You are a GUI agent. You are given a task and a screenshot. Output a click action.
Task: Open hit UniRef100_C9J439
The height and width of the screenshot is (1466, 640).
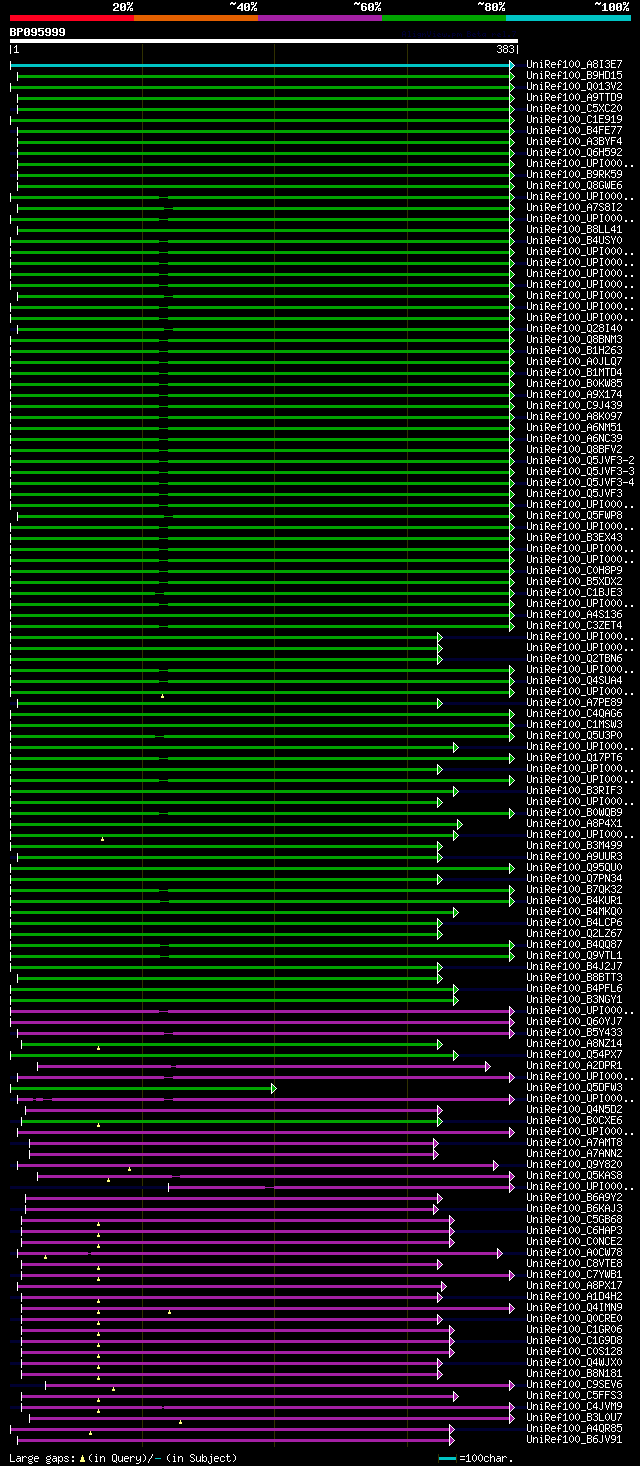[x=574, y=405]
